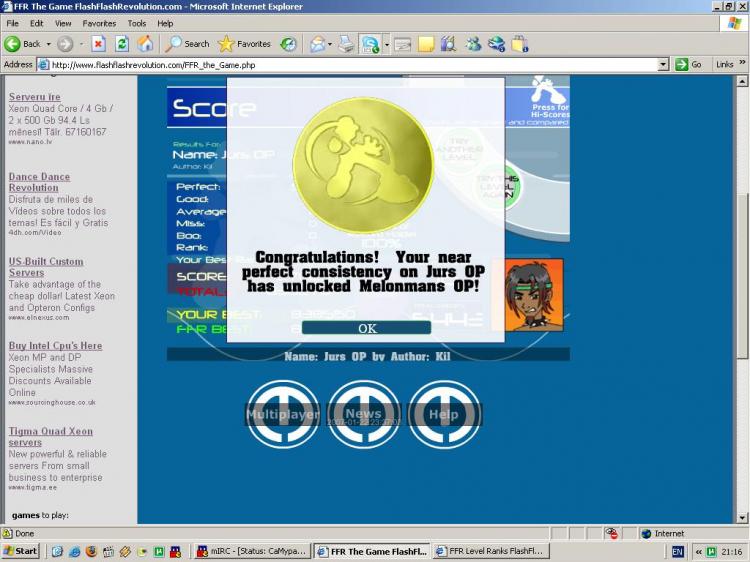This screenshot has height=562, width=750.
Task: Click the History toolbar icon
Action: pos(288,44)
